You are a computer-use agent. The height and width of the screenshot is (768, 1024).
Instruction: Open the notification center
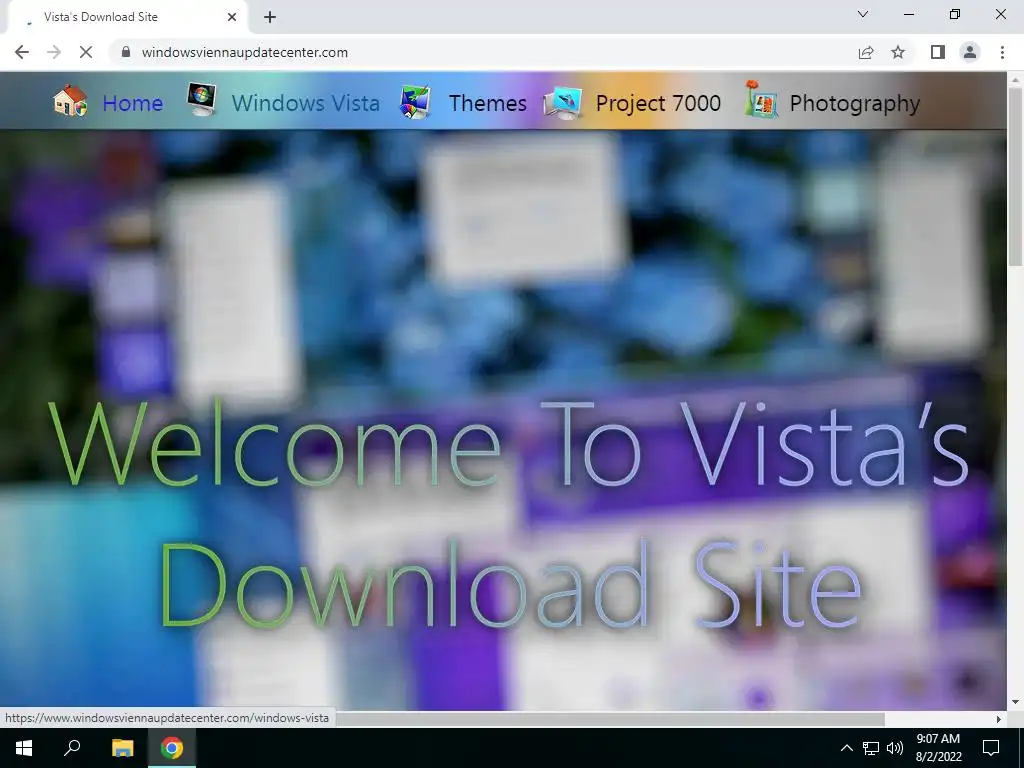991,748
